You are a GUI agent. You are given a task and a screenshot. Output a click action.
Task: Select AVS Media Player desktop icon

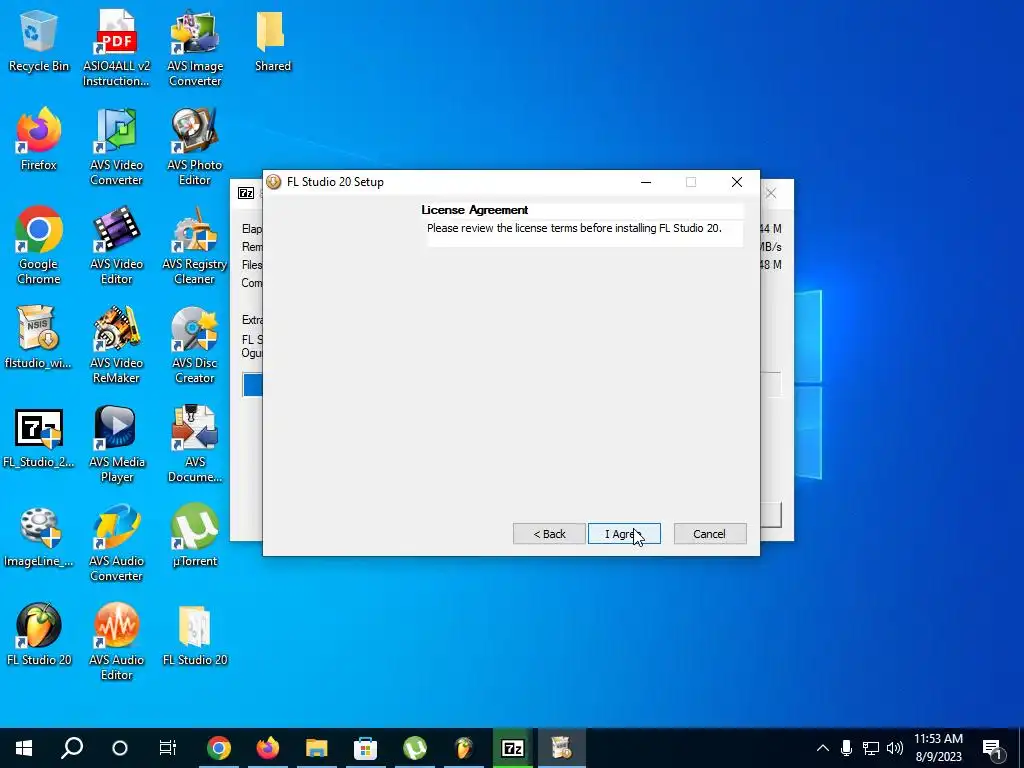click(x=116, y=445)
